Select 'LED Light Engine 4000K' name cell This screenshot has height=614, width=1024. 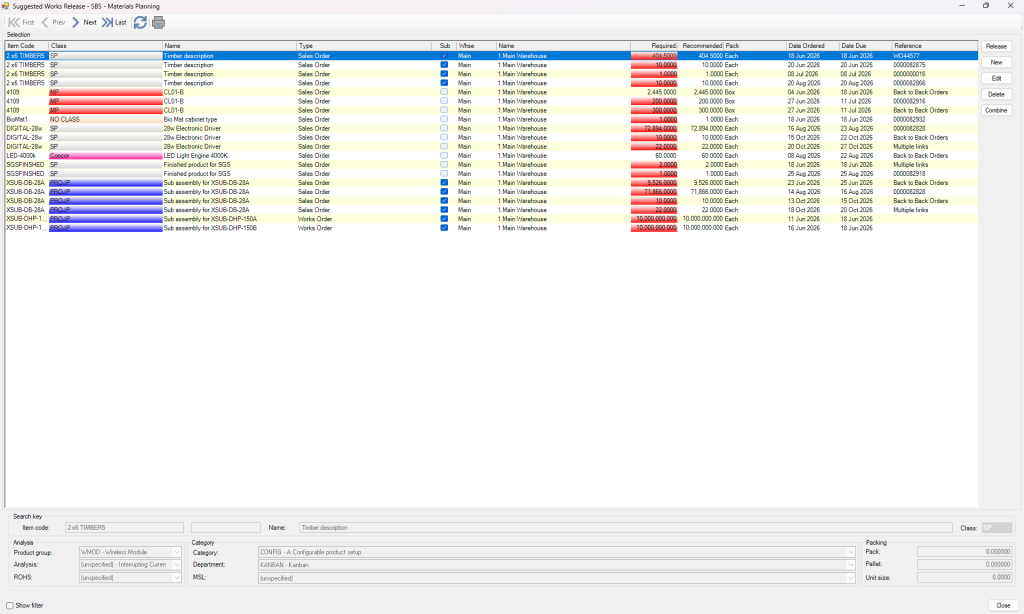[x=229, y=155]
